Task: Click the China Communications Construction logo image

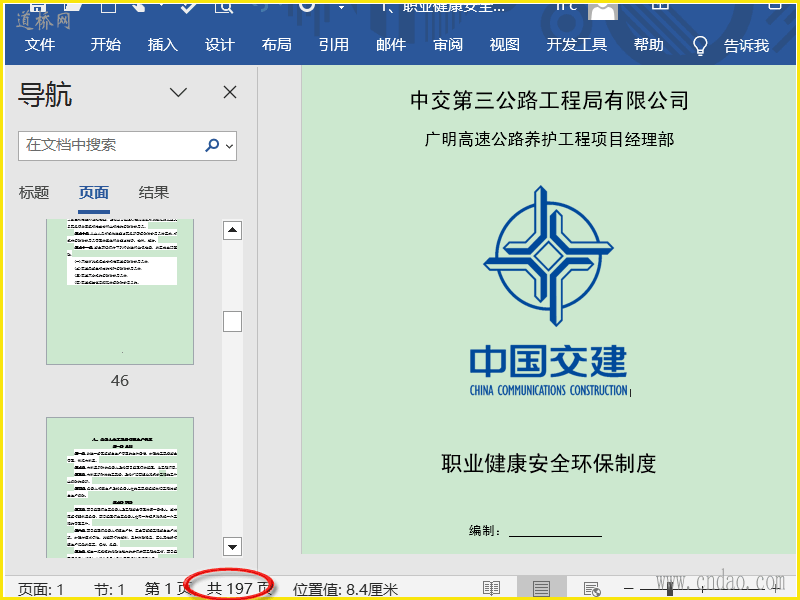Action: tap(549, 291)
